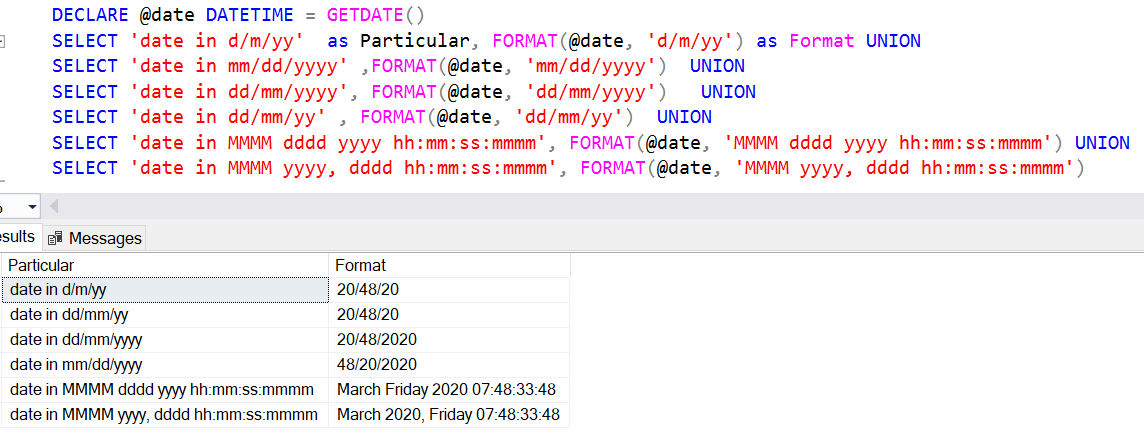The height and width of the screenshot is (439, 1144).
Task: Place cursor on the DECLARE keyword
Action: coord(90,15)
